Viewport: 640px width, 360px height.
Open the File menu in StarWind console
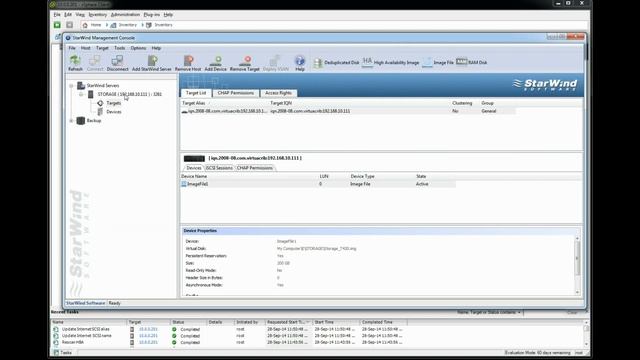coord(72,48)
